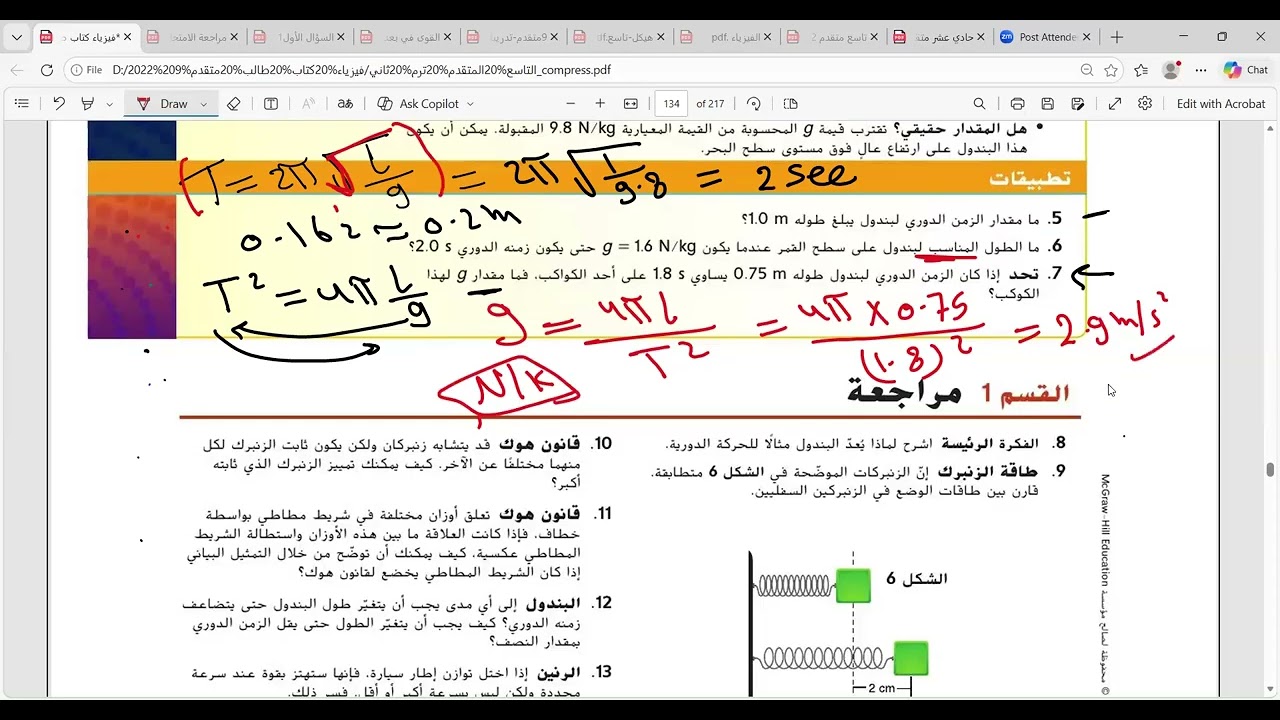The width and height of the screenshot is (1280, 720).
Task: Rotate the PDF page
Action: tap(754, 103)
